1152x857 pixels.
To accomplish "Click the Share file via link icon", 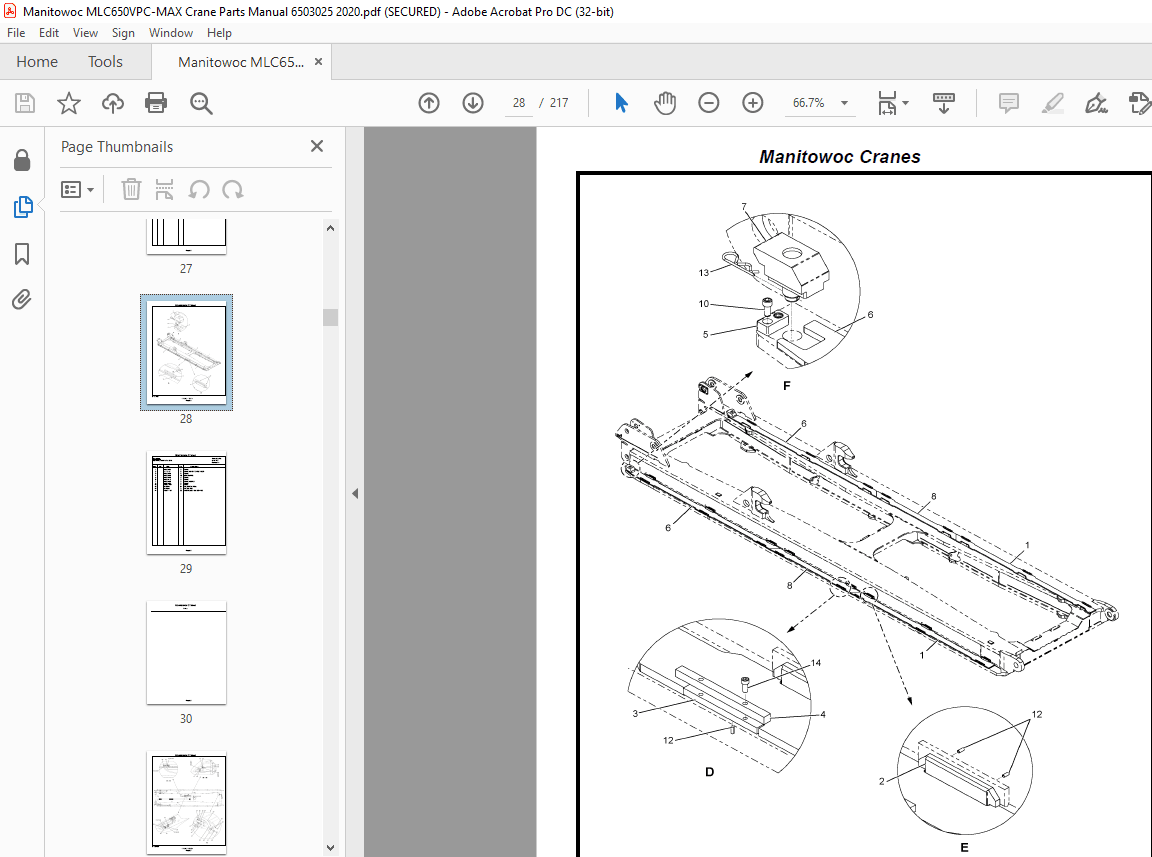I will 112,103.
